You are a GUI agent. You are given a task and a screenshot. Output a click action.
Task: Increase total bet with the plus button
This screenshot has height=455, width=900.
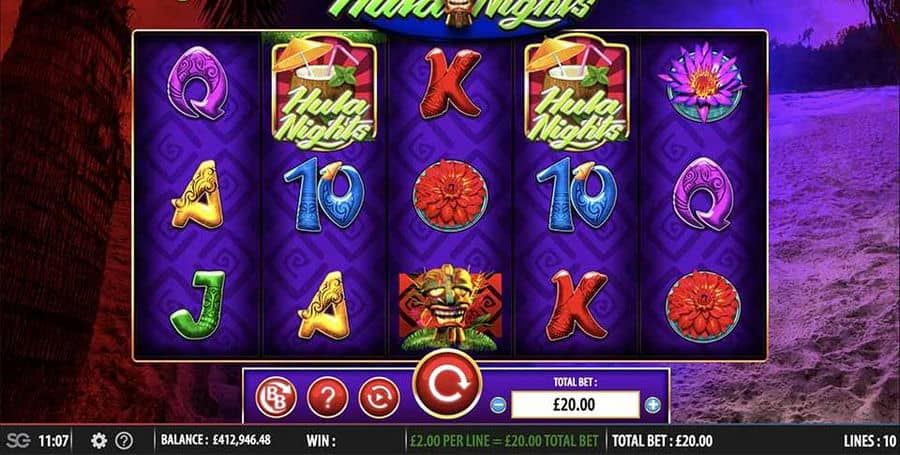pyautogui.click(x=653, y=405)
